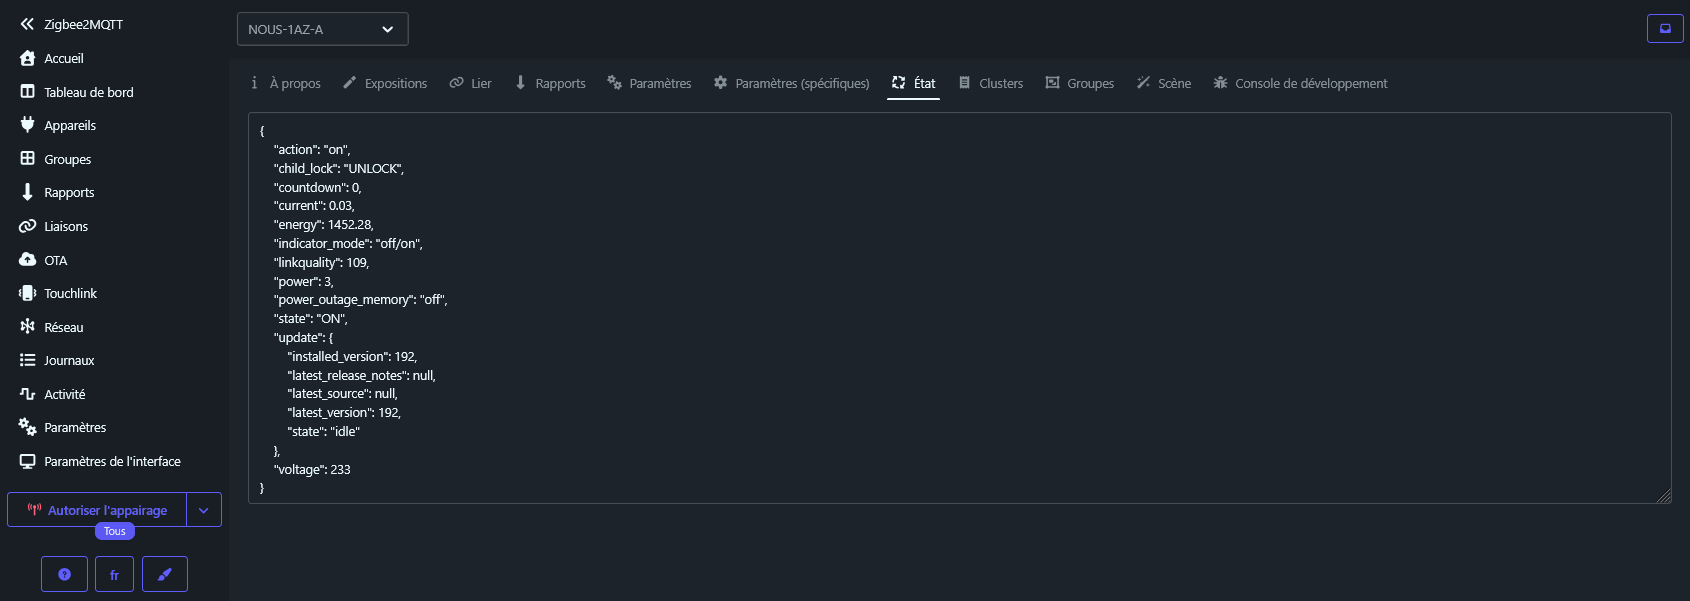The image size is (1690, 601).
Task: Click the help question mark icon
Action: coord(64,574)
